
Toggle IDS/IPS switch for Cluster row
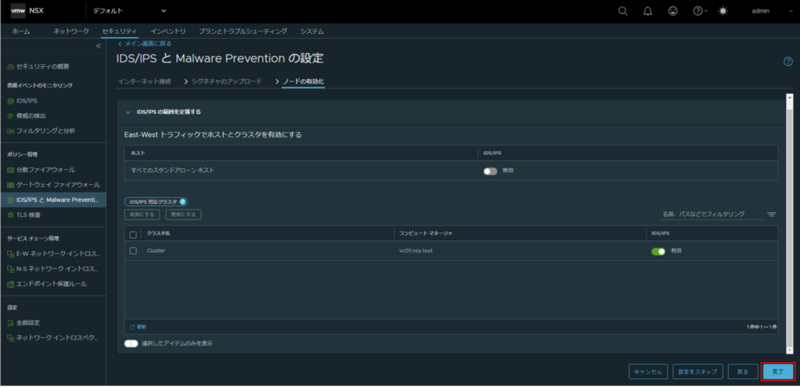coord(658,251)
